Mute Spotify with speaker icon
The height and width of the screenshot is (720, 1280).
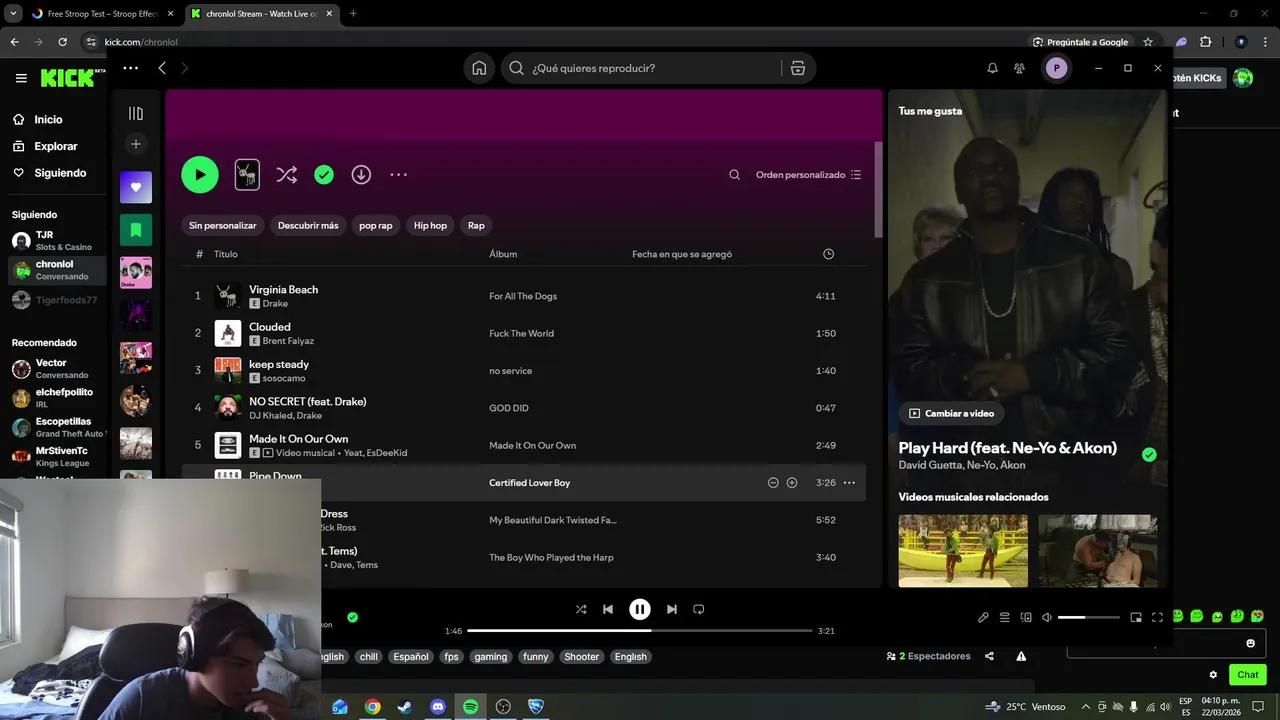pyautogui.click(x=1047, y=618)
